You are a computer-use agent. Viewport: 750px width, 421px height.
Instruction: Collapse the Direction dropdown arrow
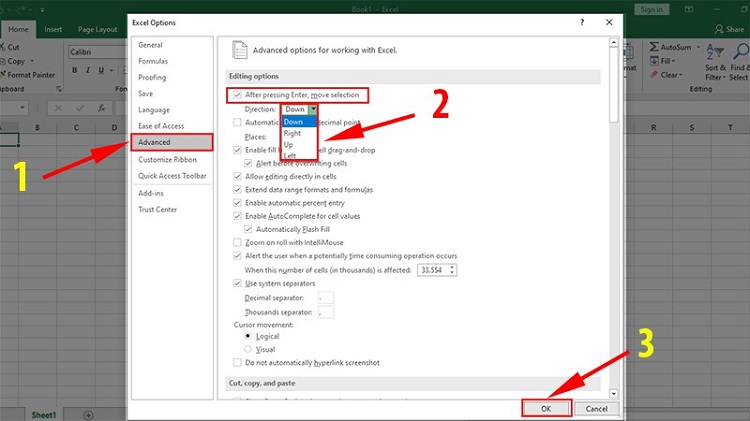click(x=313, y=110)
